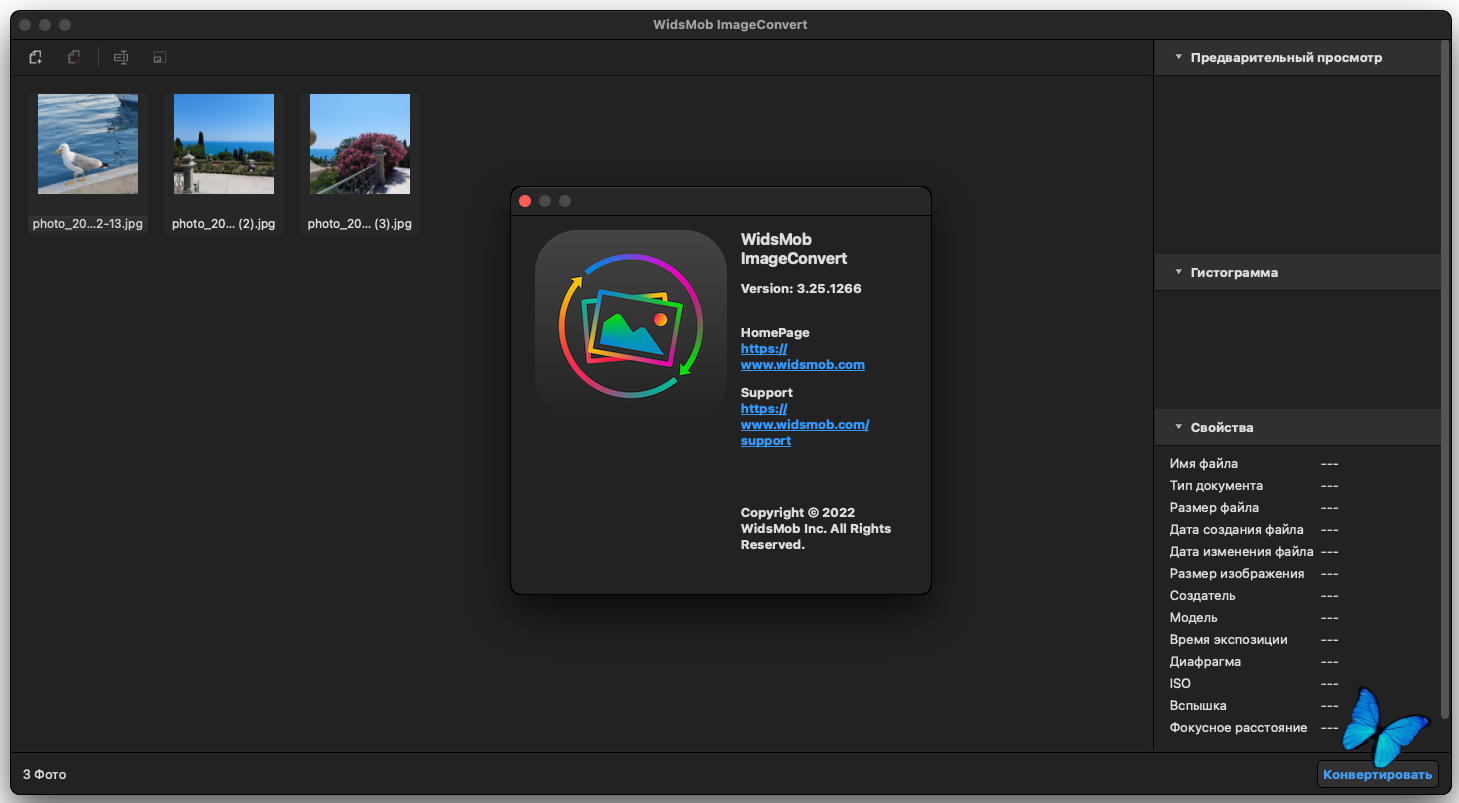Click the 3 Фото status text

coord(45,774)
